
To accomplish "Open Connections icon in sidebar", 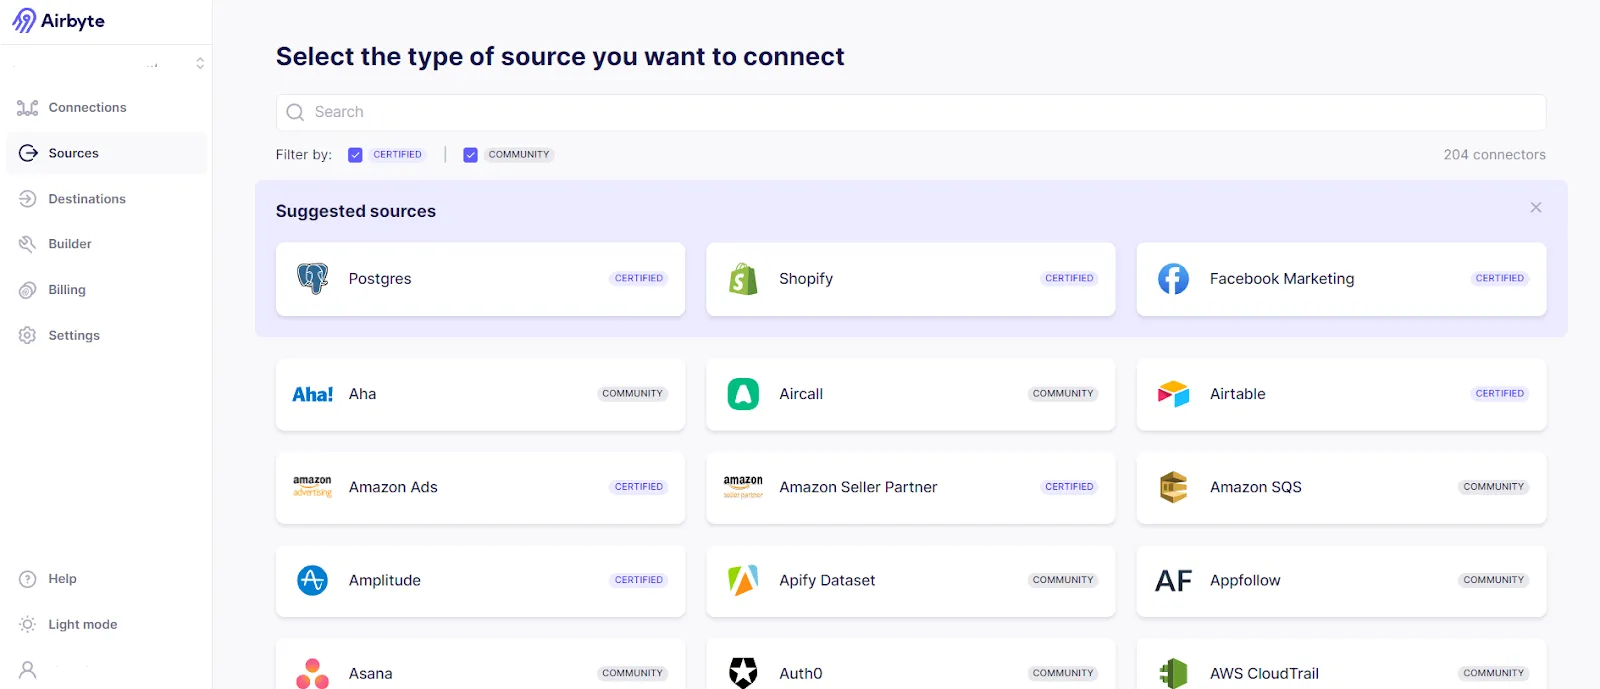I will 28,107.
